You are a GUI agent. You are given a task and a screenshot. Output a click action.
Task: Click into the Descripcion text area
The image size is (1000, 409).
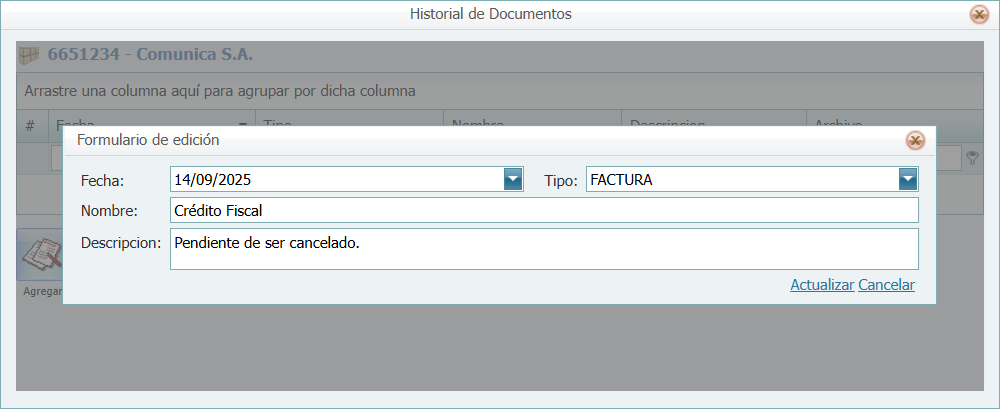pos(543,249)
